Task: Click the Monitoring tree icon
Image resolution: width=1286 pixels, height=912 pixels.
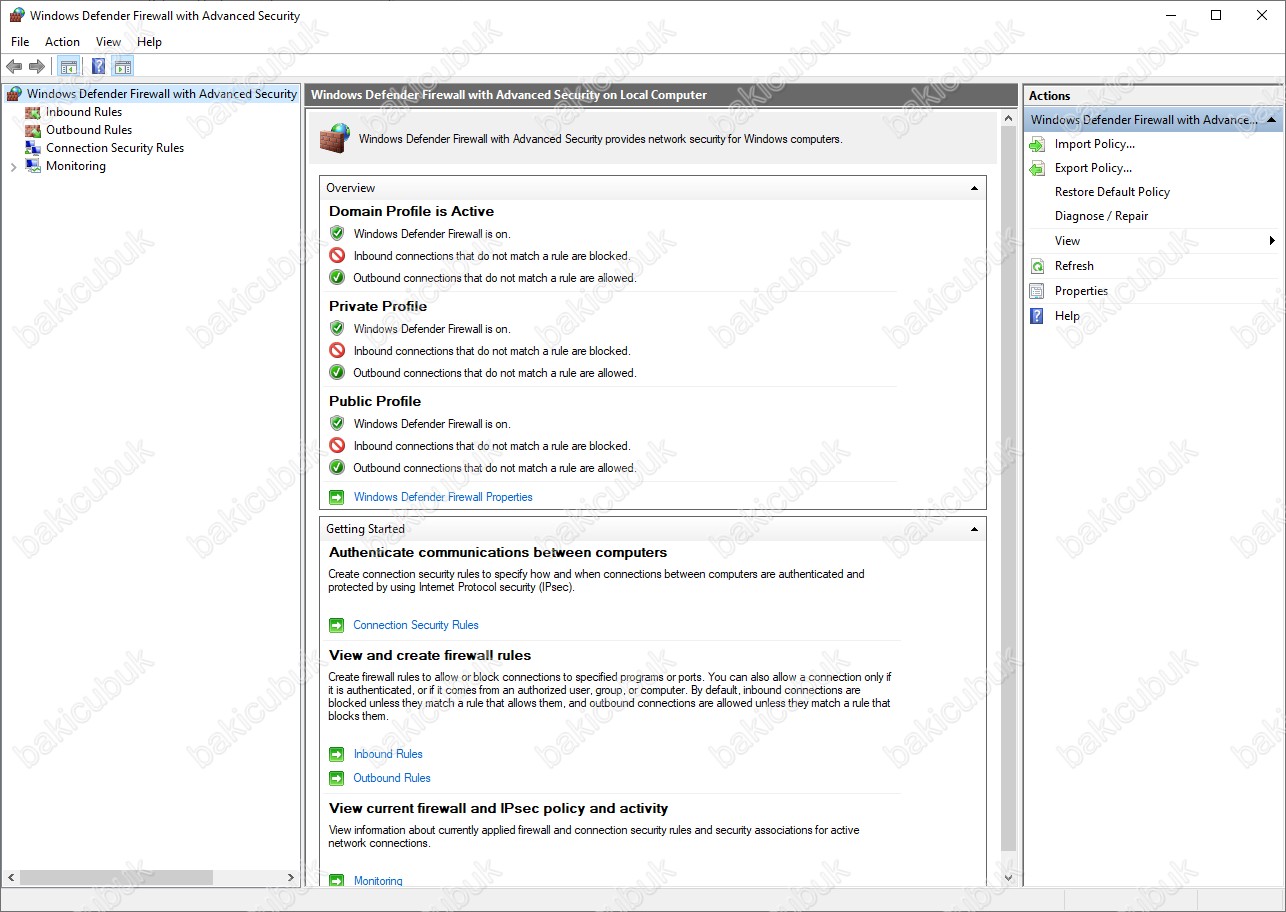Action: (x=33, y=166)
